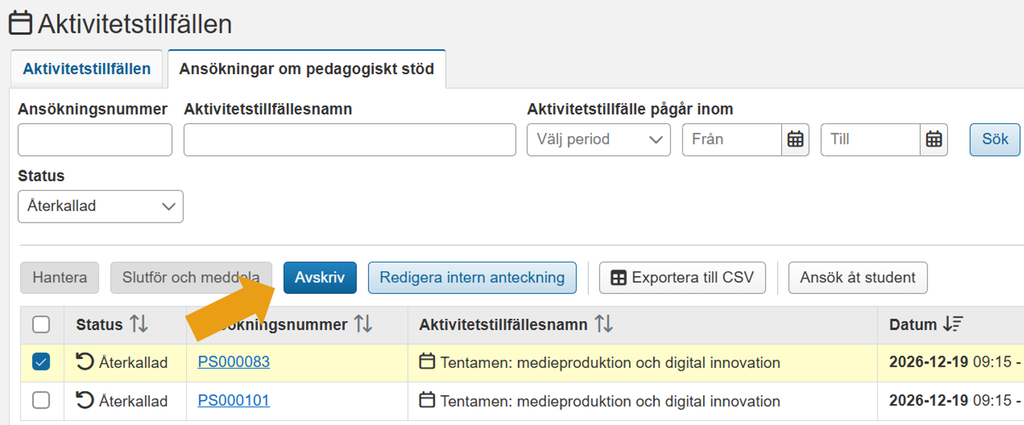Click the Aktivitetstillfällesnamn column header label
1024x425 pixels.
tap(504, 324)
